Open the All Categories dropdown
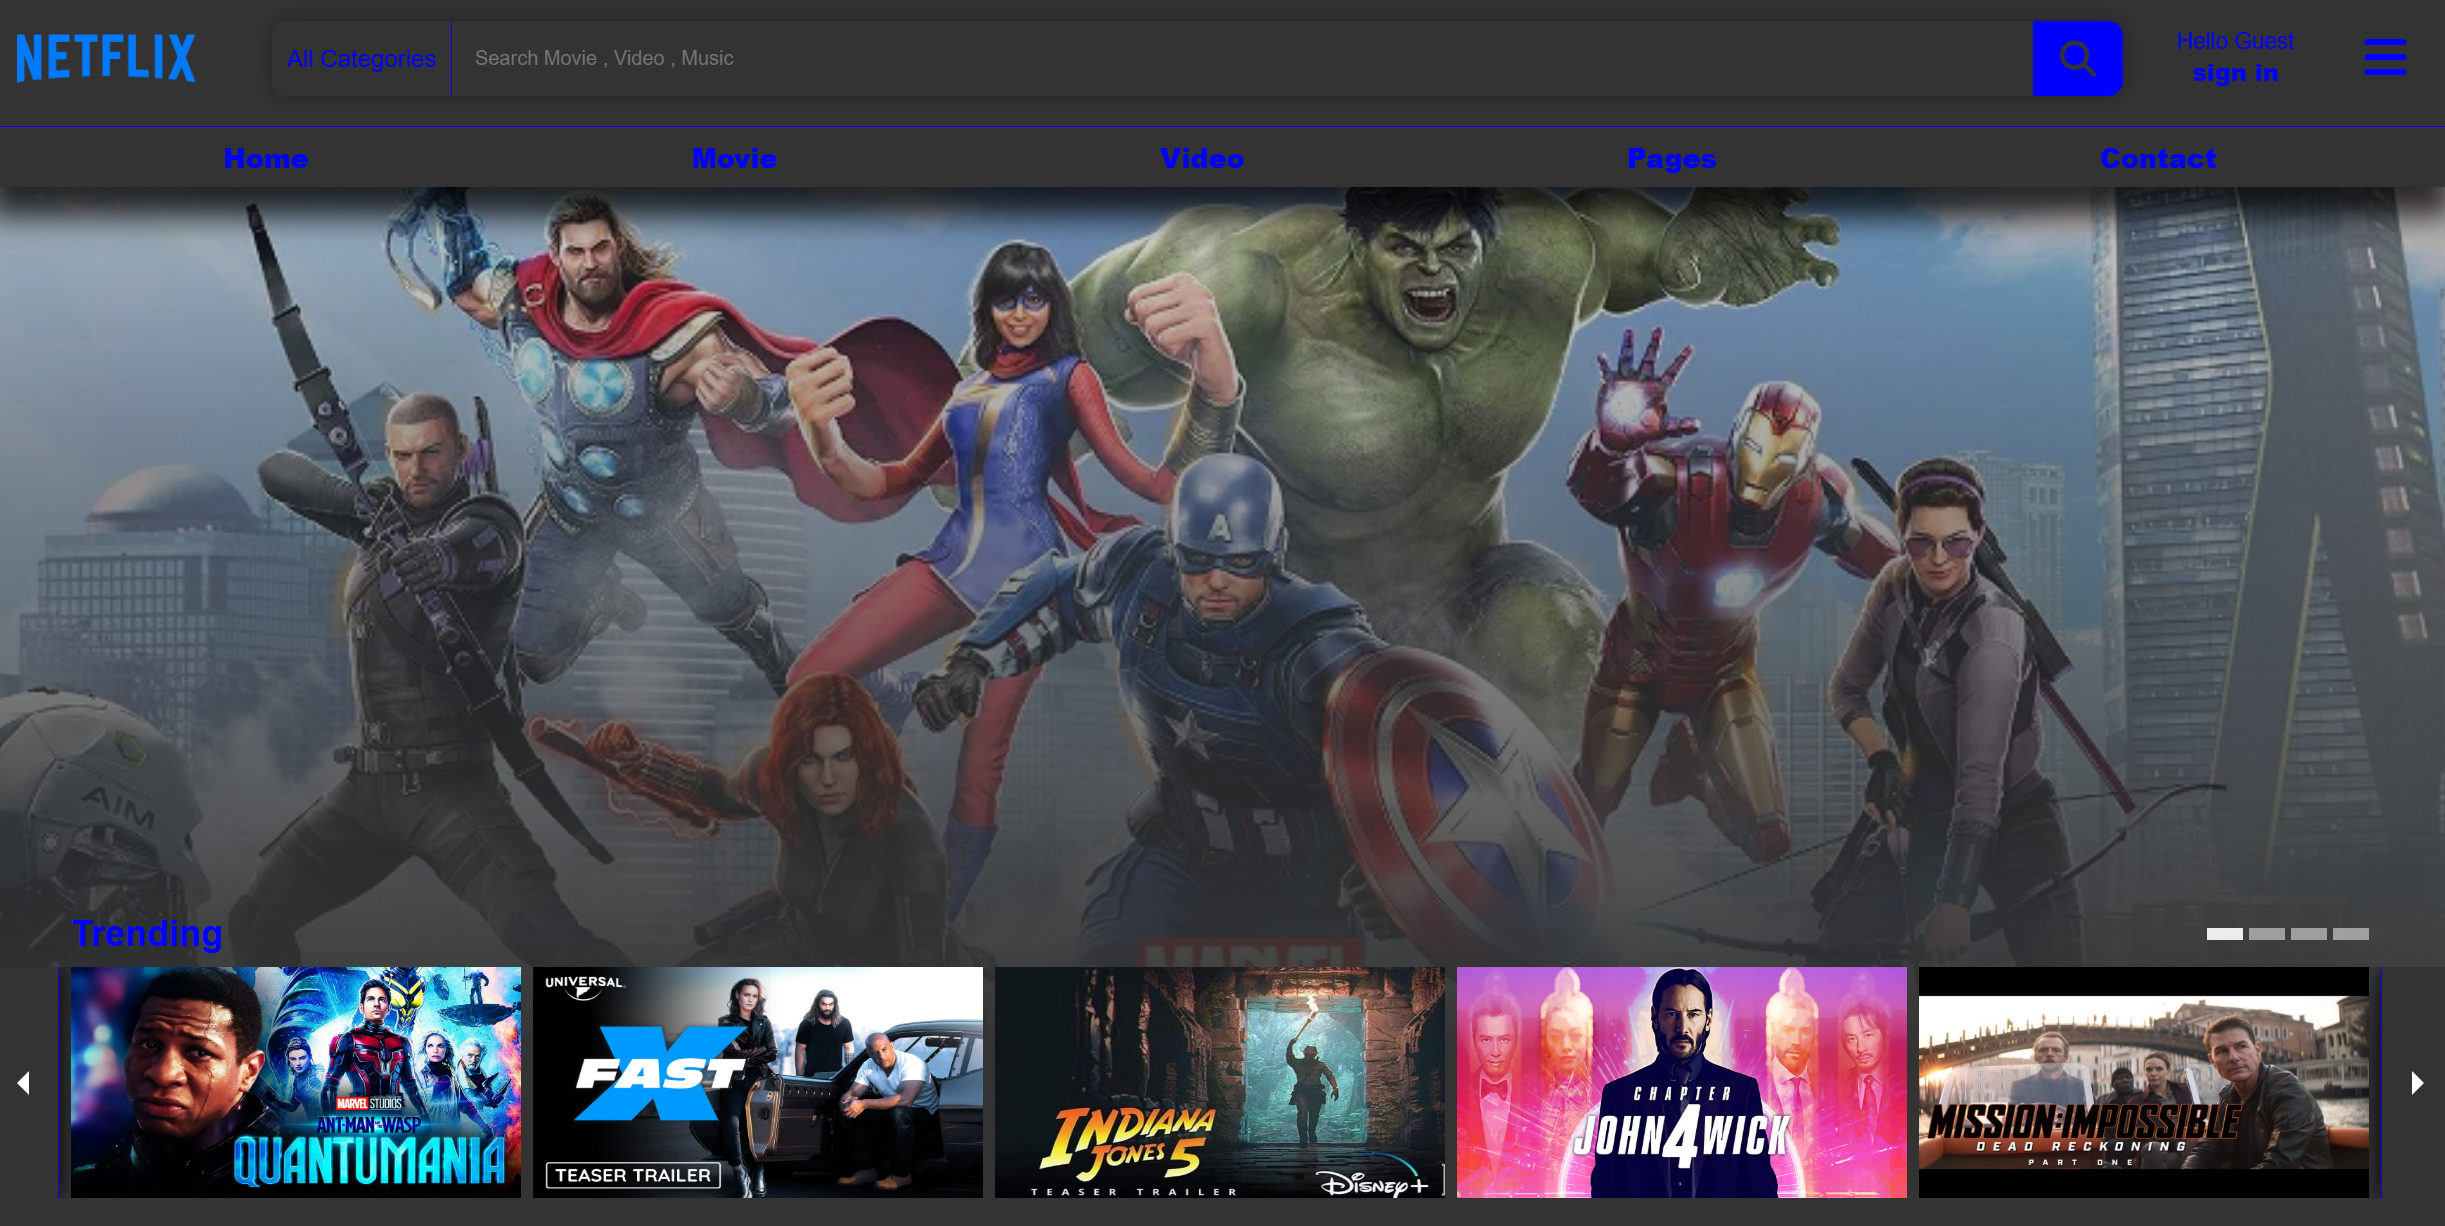The image size is (2445, 1226). [x=361, y=59]
